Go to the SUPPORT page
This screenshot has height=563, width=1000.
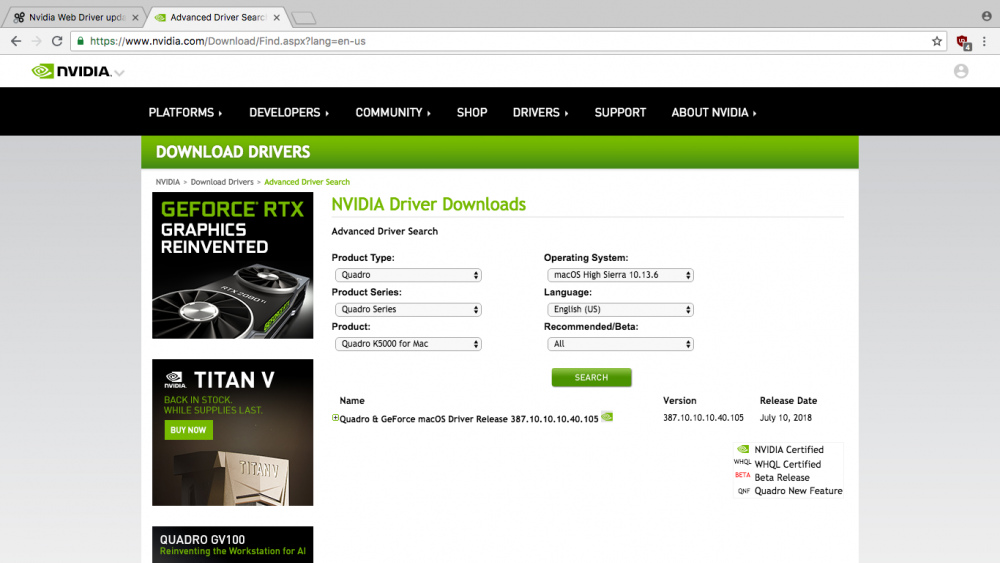click(x=620, y=113)
